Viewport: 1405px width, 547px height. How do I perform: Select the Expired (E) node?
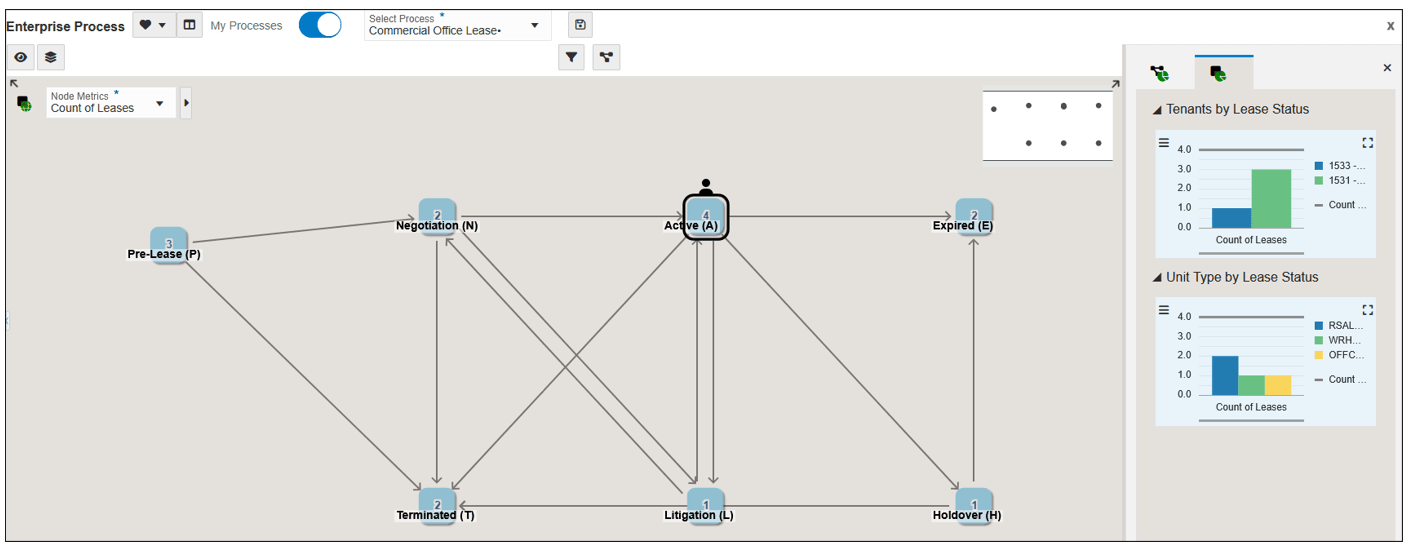973,217
